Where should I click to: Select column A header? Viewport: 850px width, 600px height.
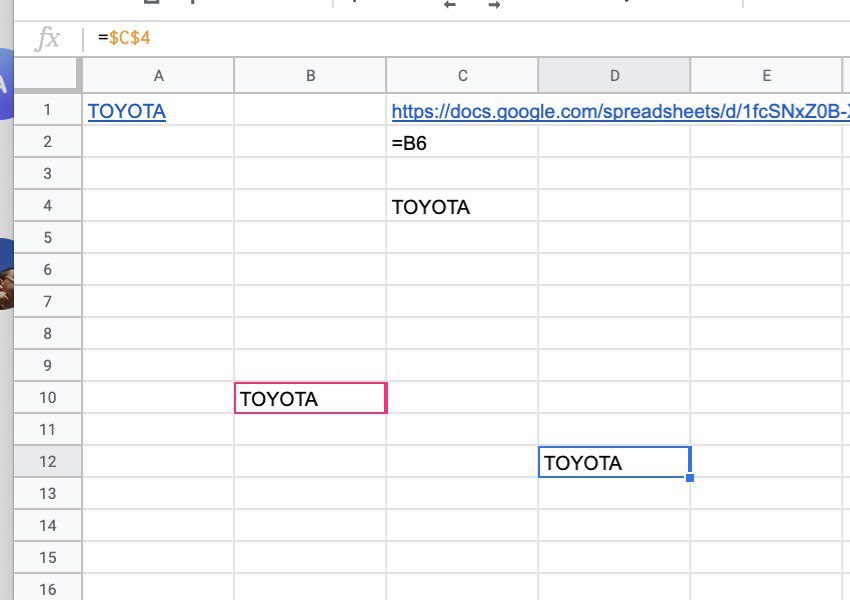[x=158, y=76]
